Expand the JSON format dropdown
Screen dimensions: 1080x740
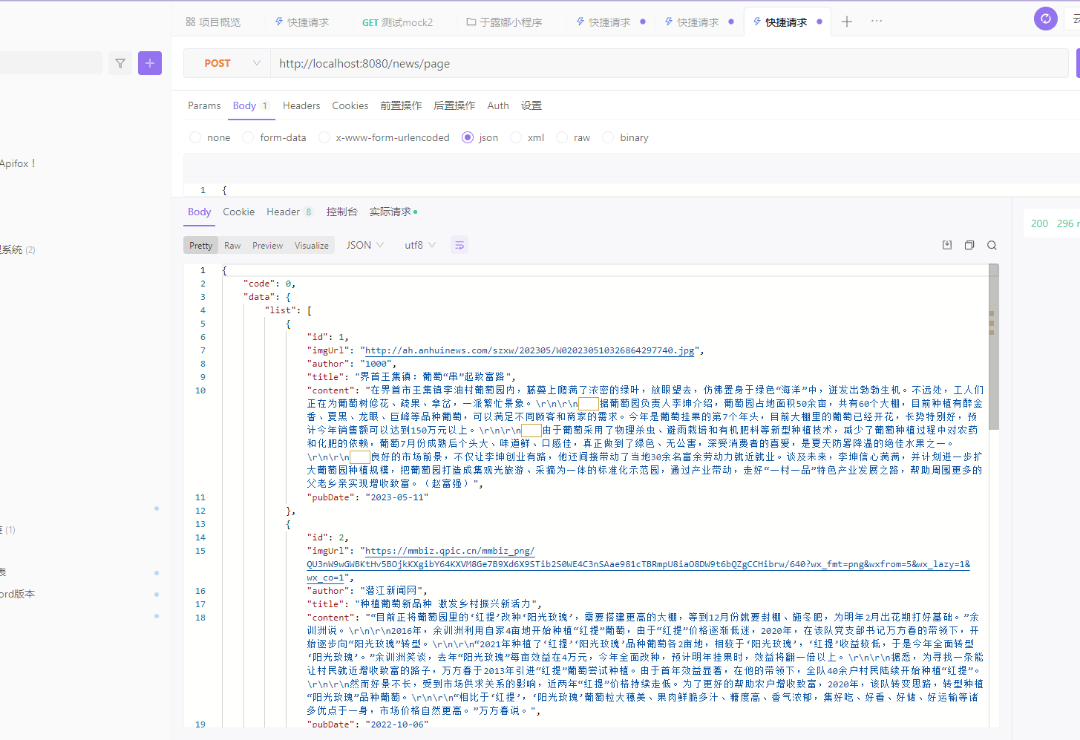(366, 245)
